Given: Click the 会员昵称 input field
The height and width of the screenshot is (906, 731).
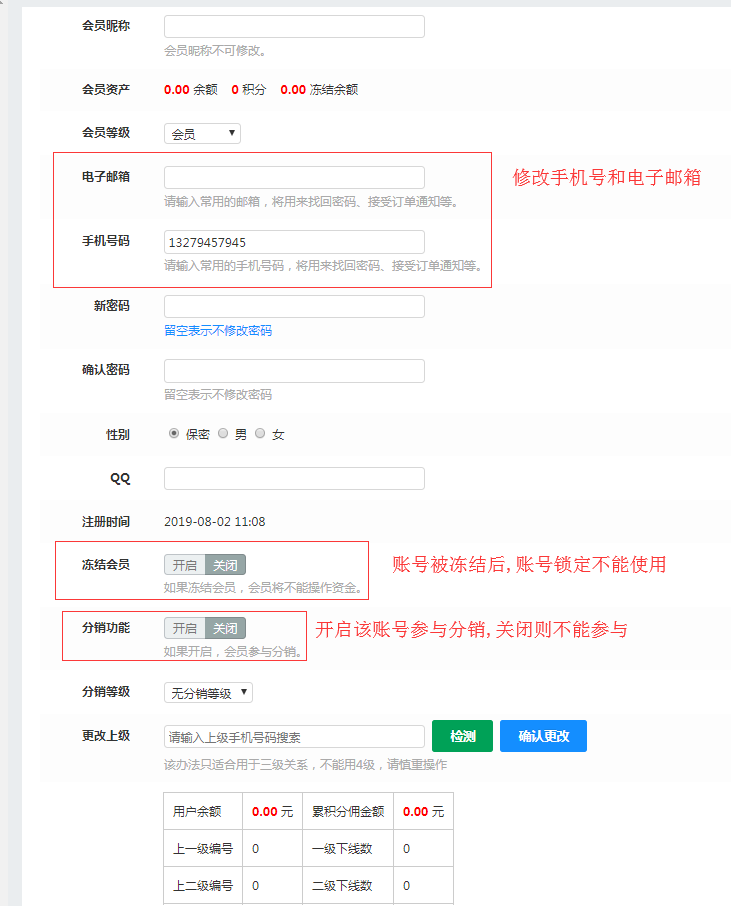Looking at the screenshot, I should coord(294,27).
